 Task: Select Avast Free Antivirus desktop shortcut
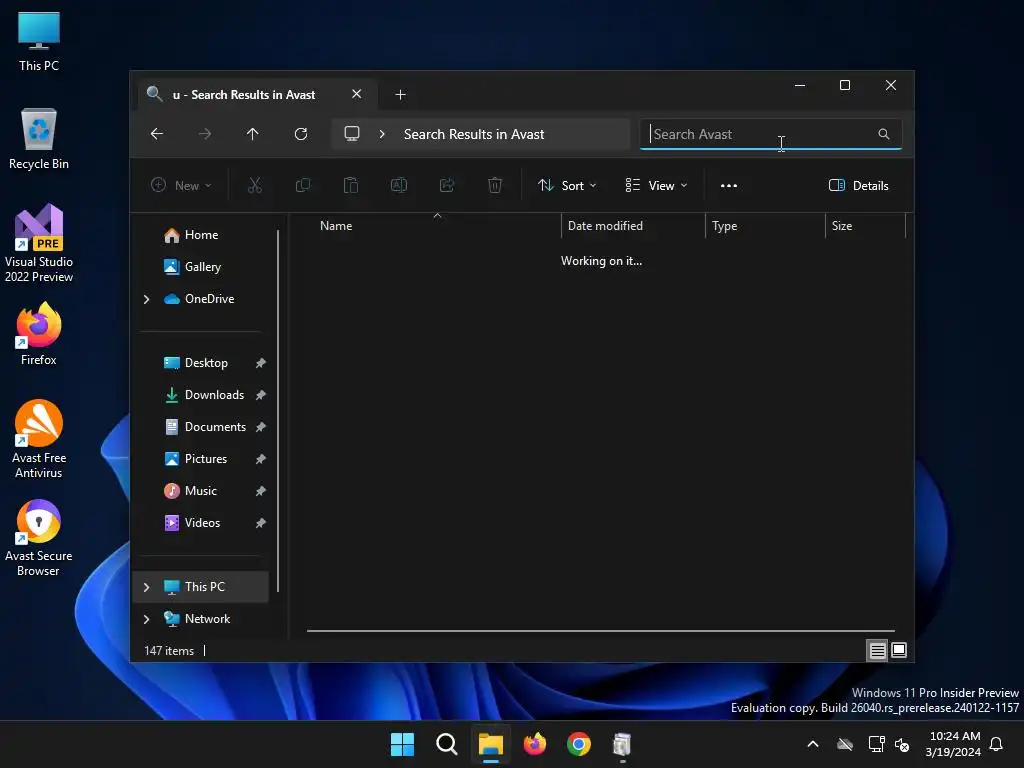pos(39,439)
